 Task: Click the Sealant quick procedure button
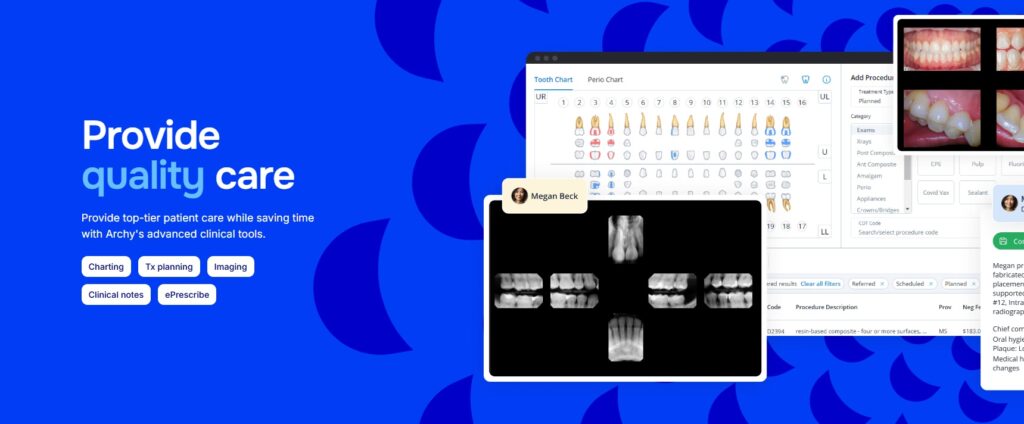[x=978, y=193]
